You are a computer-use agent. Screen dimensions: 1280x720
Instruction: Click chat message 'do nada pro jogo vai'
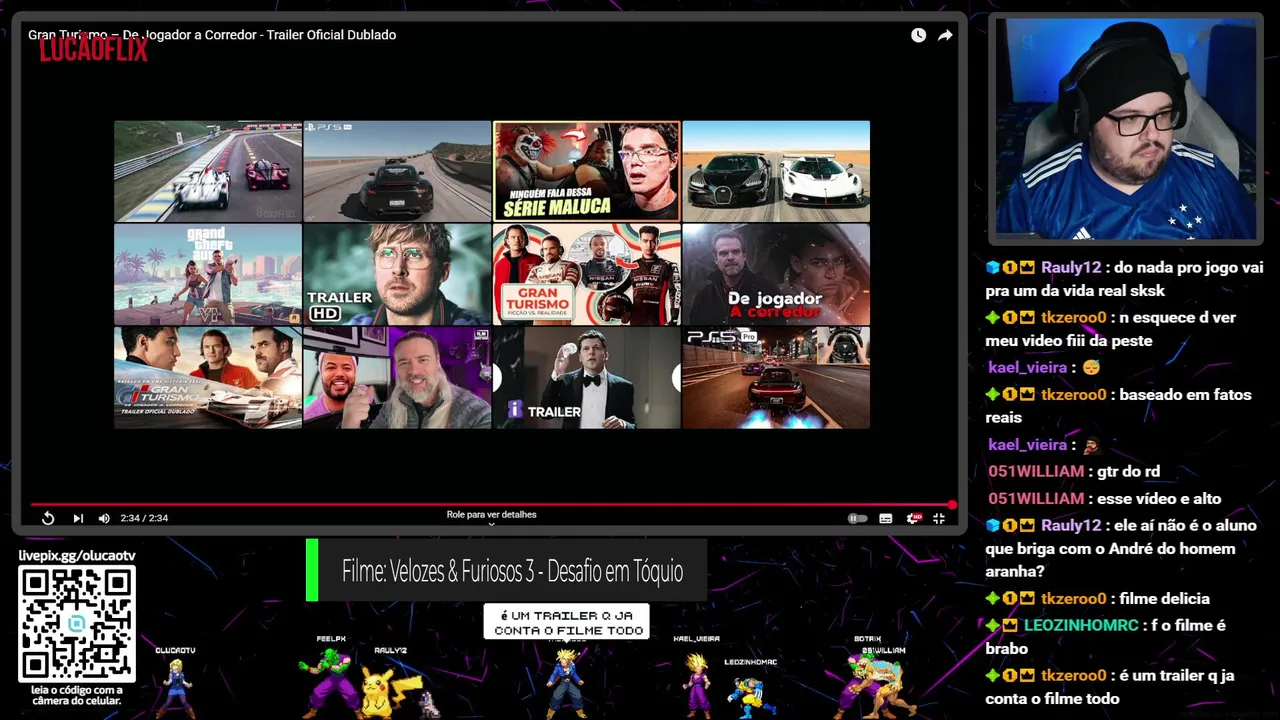1124,279
